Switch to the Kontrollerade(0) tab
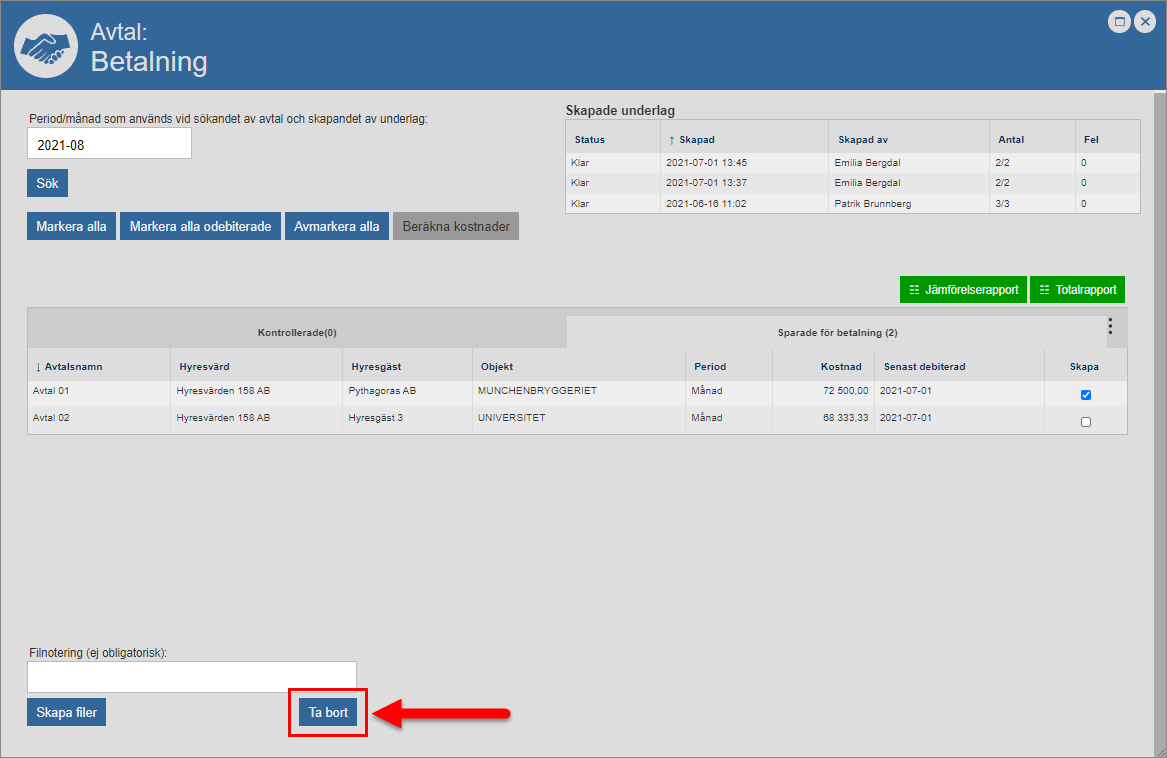The height and width of the screenshot is (758, 1167). [297, 332]
